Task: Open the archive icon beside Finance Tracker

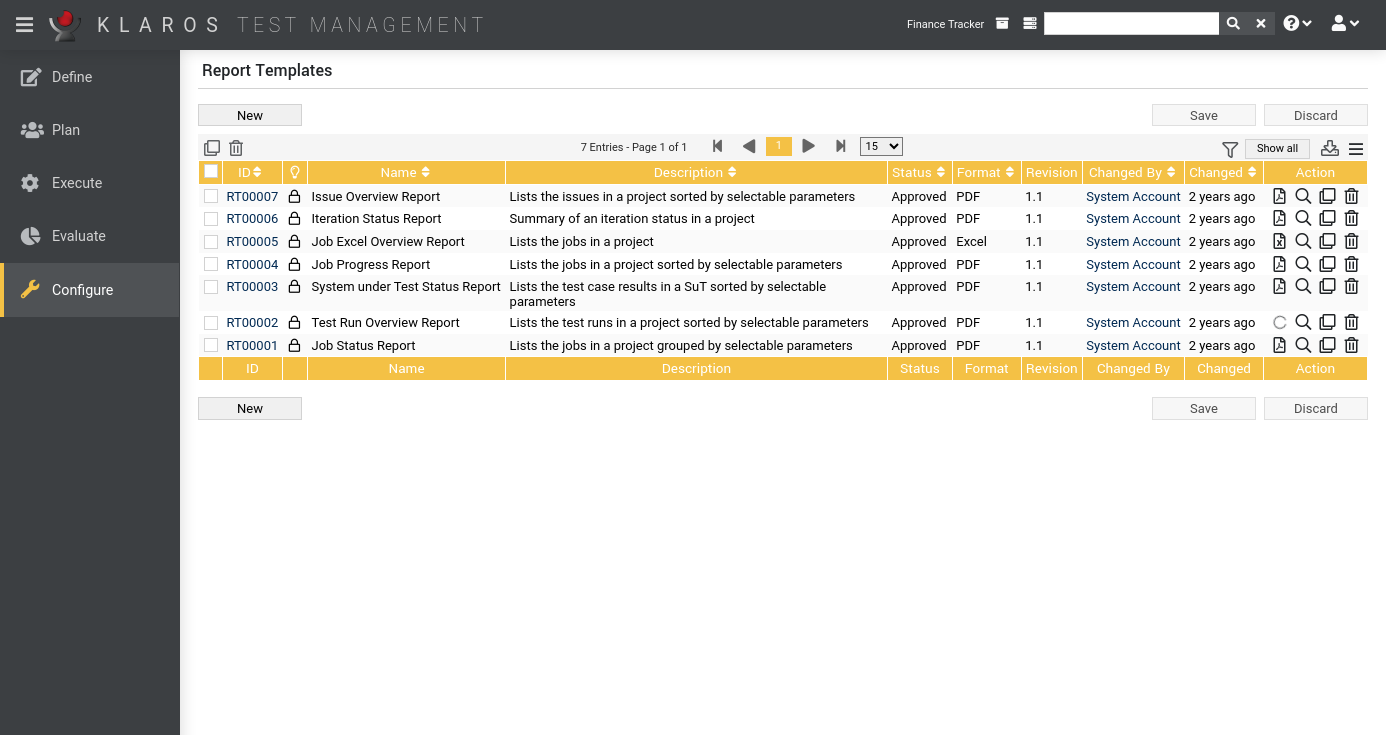Action: point(1002,23)
